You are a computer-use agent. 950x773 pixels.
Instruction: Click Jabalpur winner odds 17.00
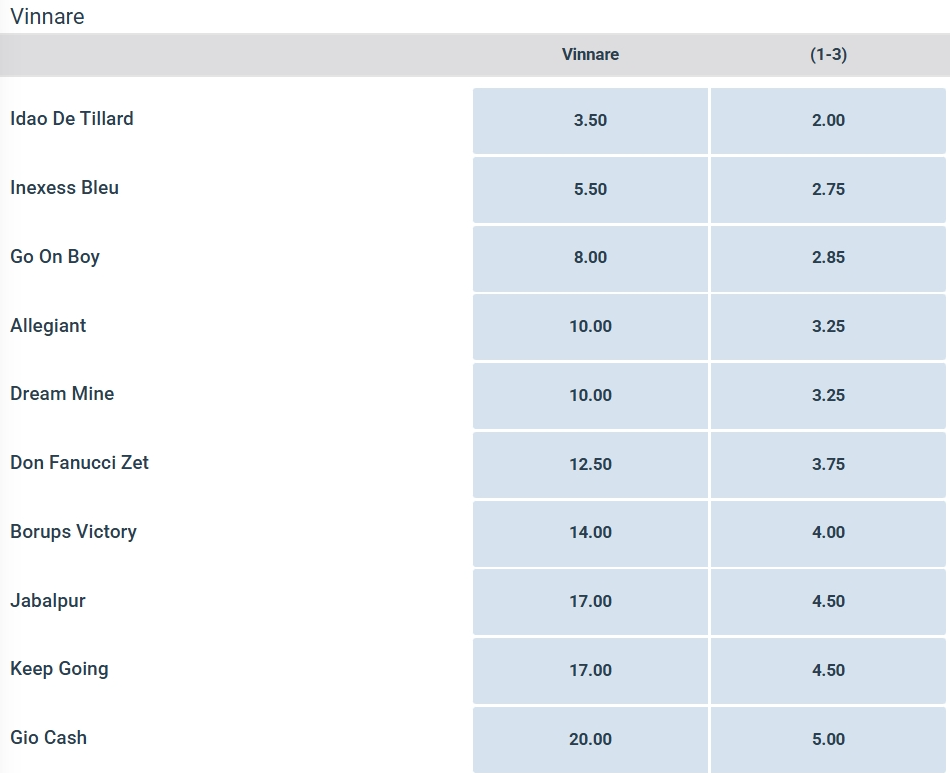(590, 602)
